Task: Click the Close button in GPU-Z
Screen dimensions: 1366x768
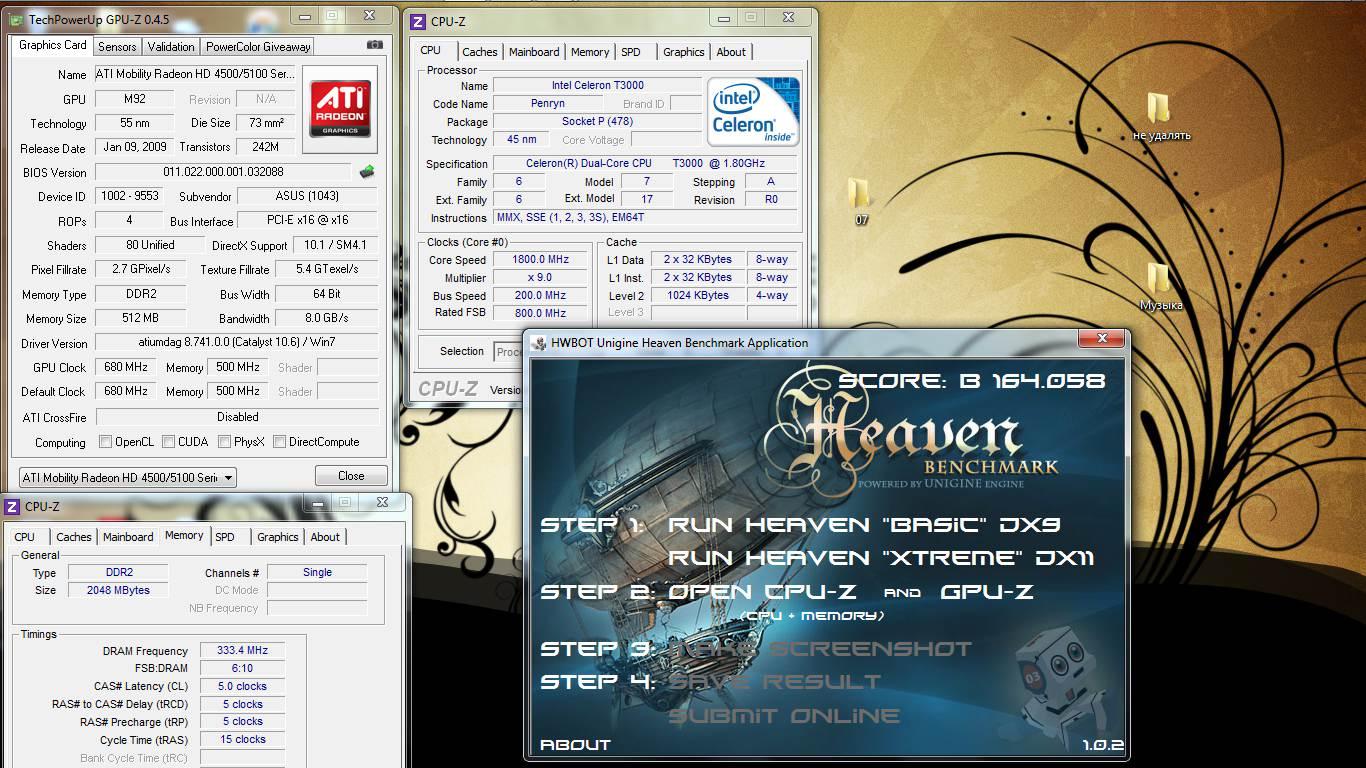Action: pos(351,476)
